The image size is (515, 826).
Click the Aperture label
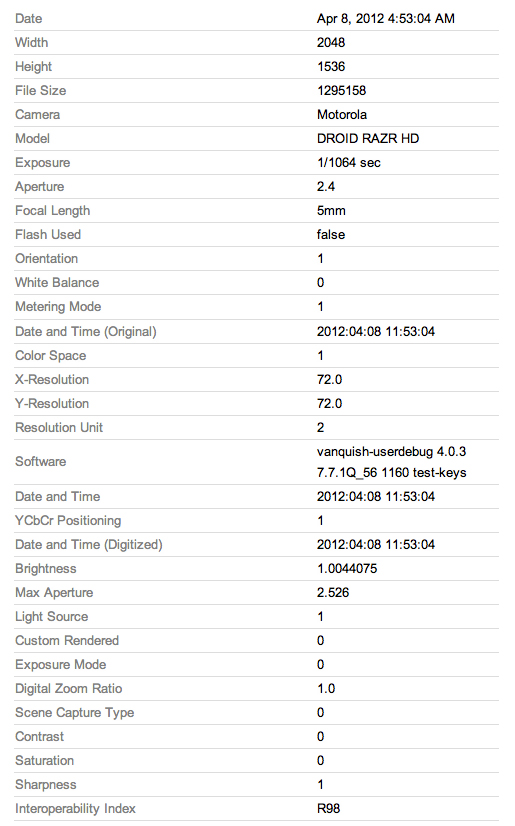[x=39, y=186]
